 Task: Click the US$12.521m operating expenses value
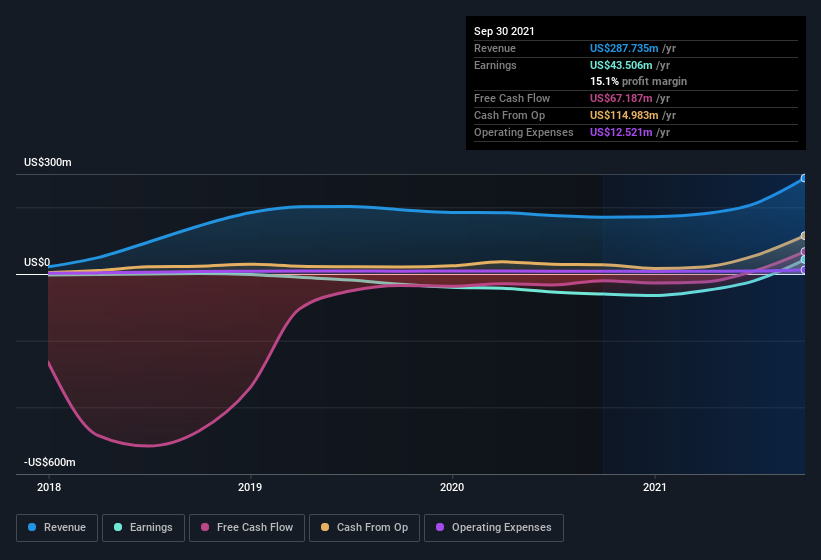(x=621, y=132)
